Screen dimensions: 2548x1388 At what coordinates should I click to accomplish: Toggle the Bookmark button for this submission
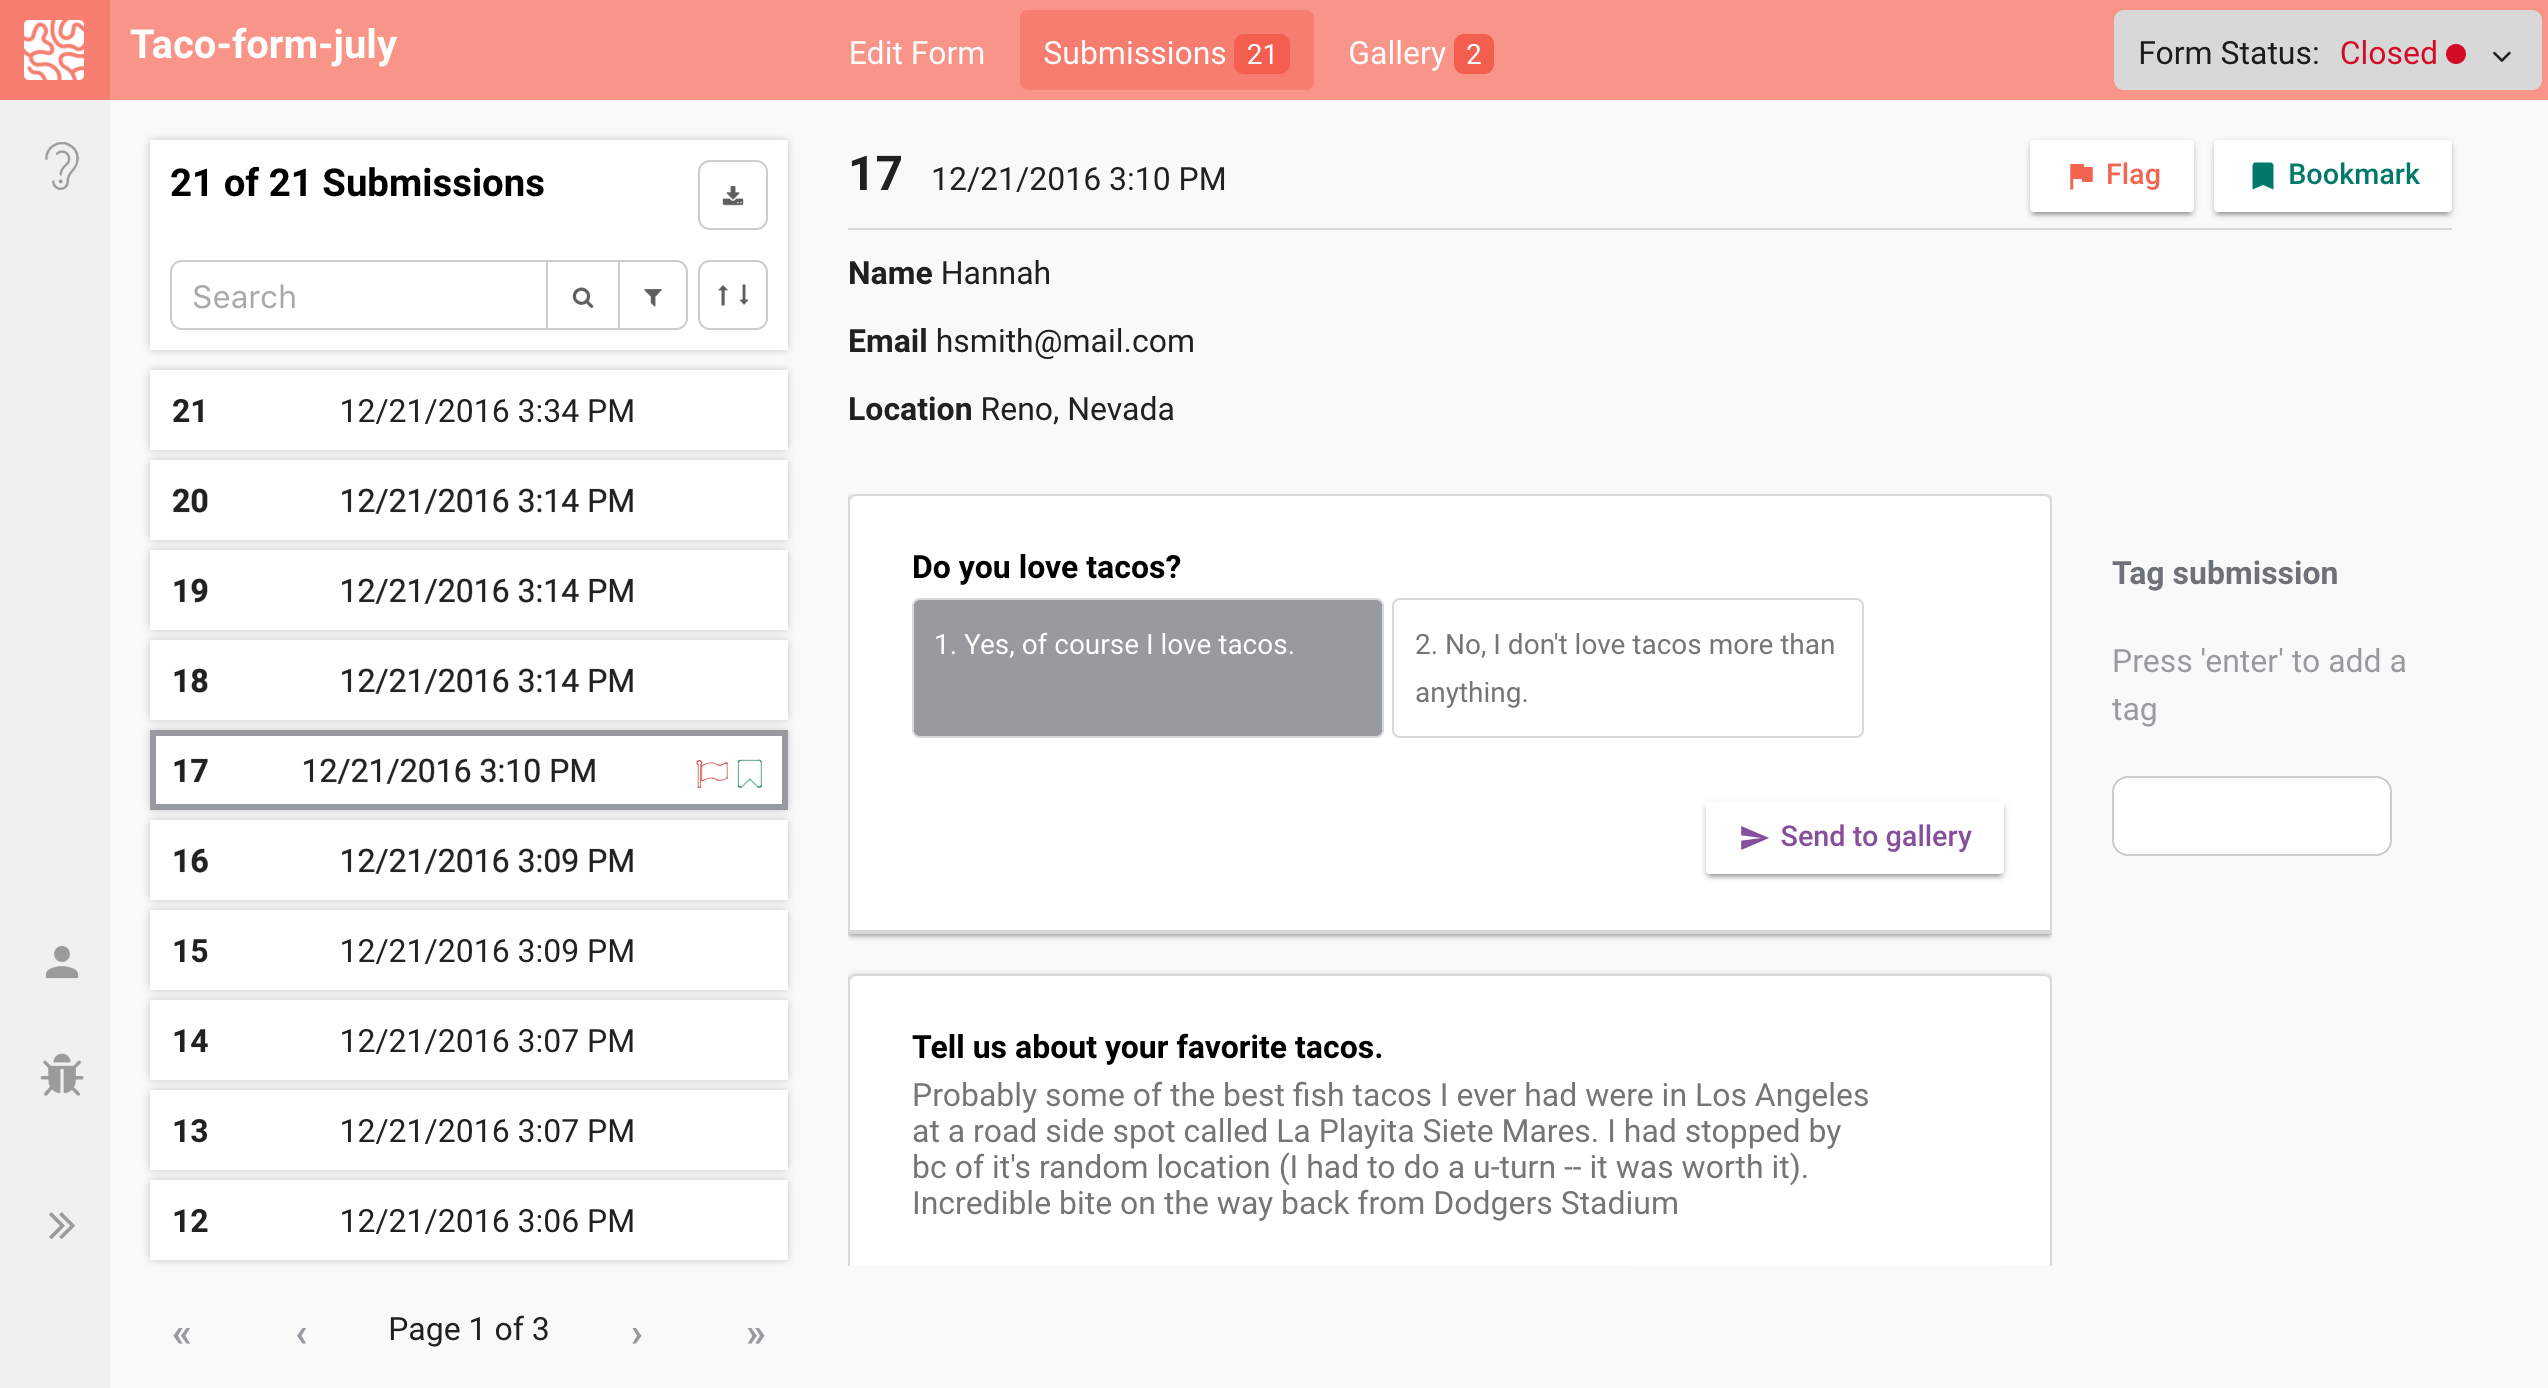2332,175
